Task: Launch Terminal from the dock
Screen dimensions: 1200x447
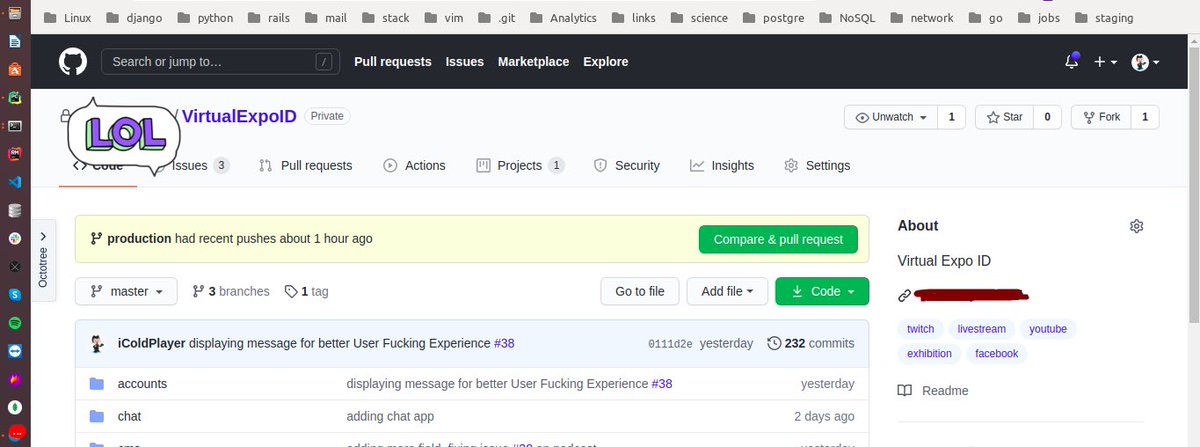Action: 15,126
